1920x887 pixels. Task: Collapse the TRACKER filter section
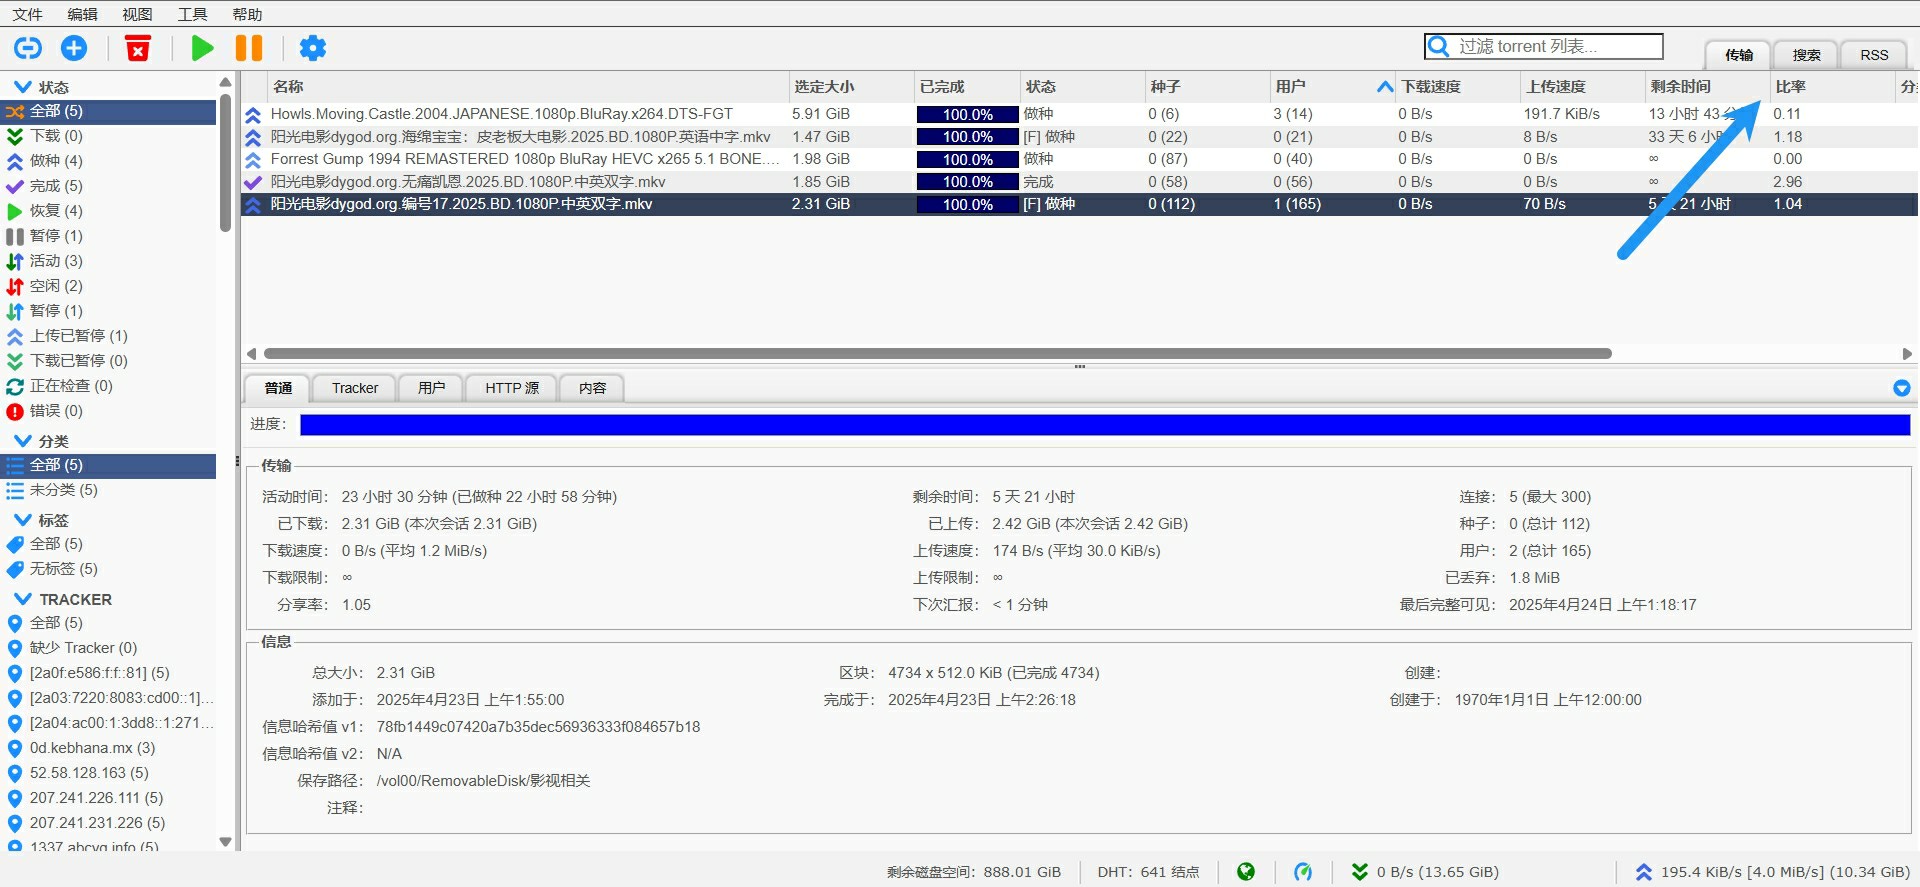coord(23,599)
